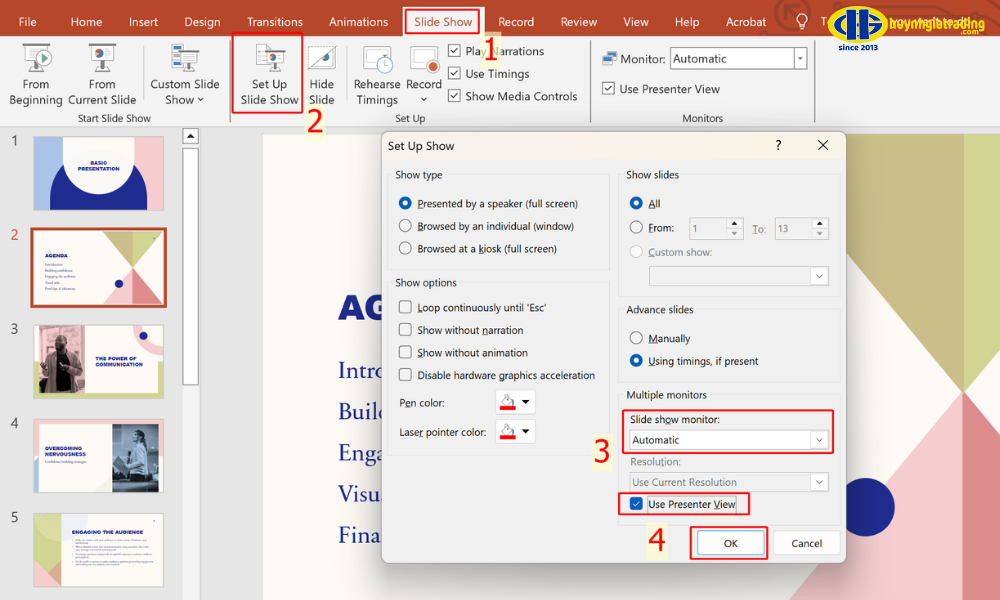Select Browsed at a kiosk option

tap(406, 249)
